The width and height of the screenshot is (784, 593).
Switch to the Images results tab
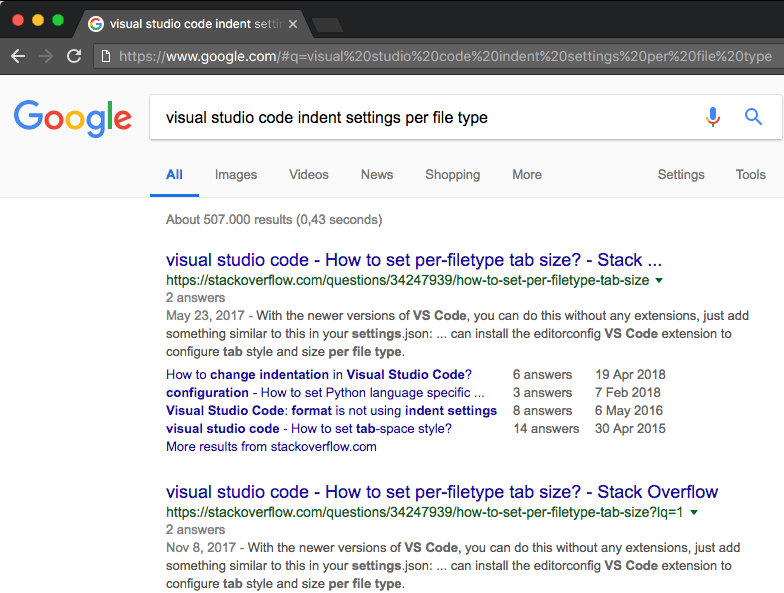pyautogui.click(x=236, y=174)
